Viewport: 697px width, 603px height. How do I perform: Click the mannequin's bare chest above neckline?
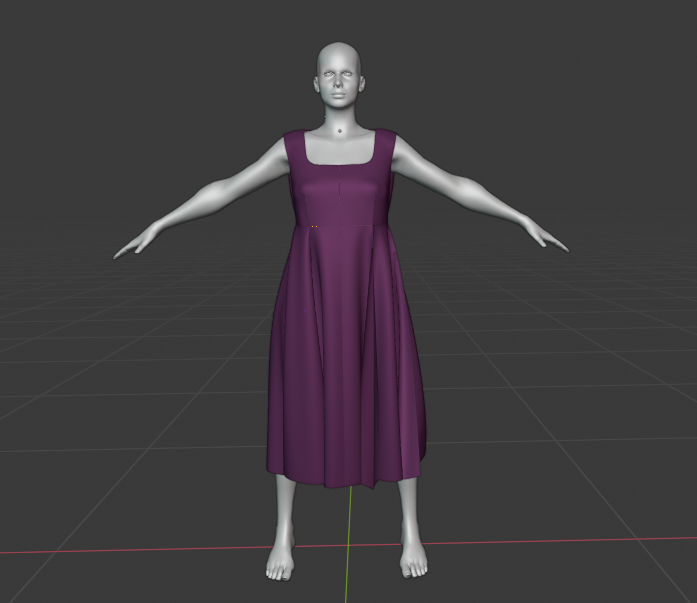tap(341, 148)
